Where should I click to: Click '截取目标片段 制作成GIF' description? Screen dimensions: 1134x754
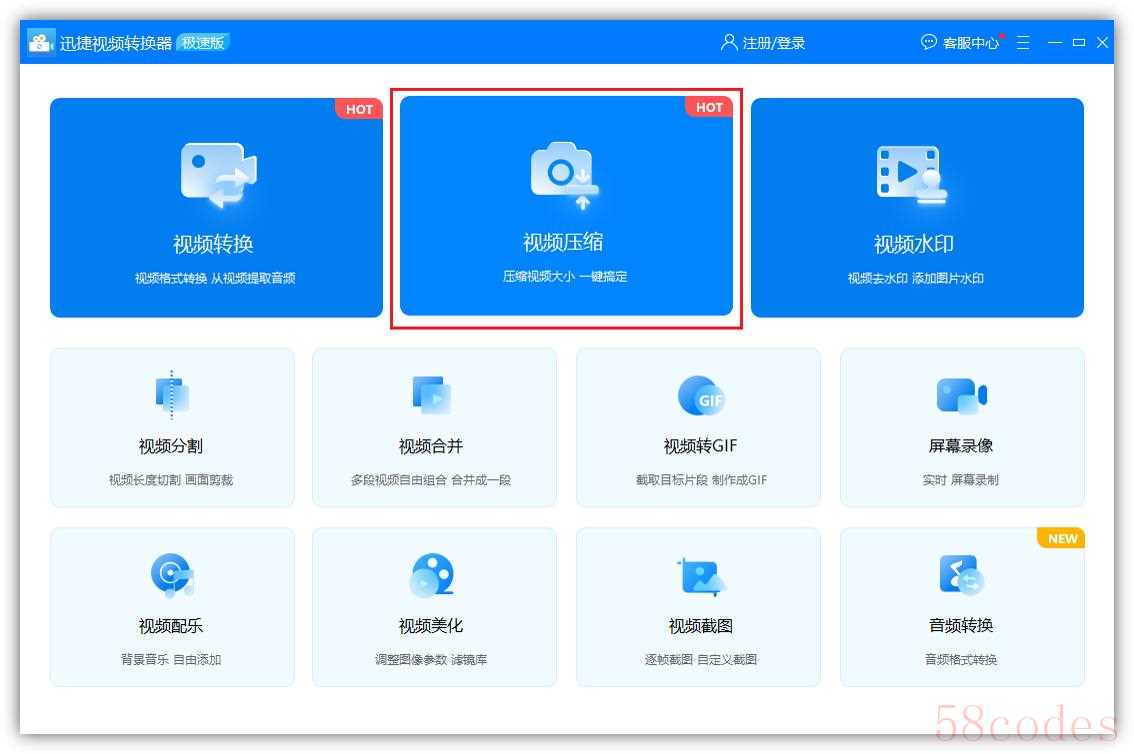pyautogui.click(x=701, y=479)
